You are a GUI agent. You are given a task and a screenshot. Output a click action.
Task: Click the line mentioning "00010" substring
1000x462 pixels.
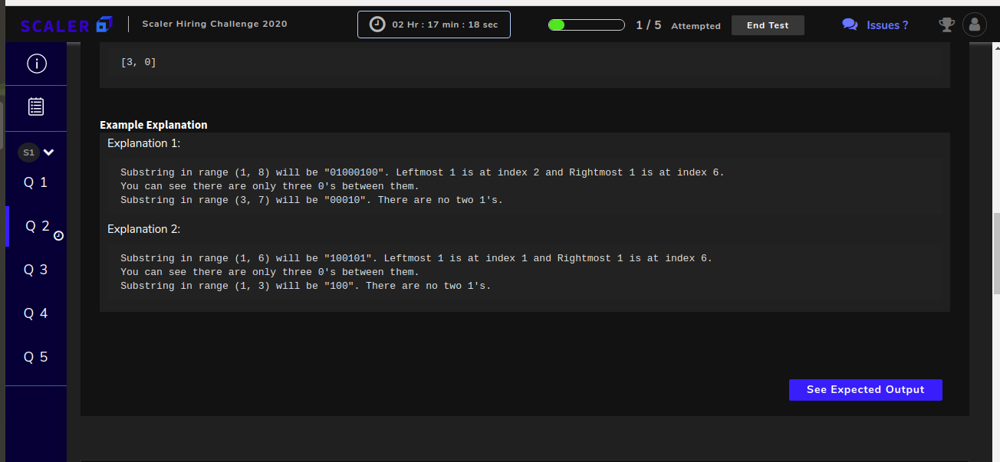click(312, 200)
